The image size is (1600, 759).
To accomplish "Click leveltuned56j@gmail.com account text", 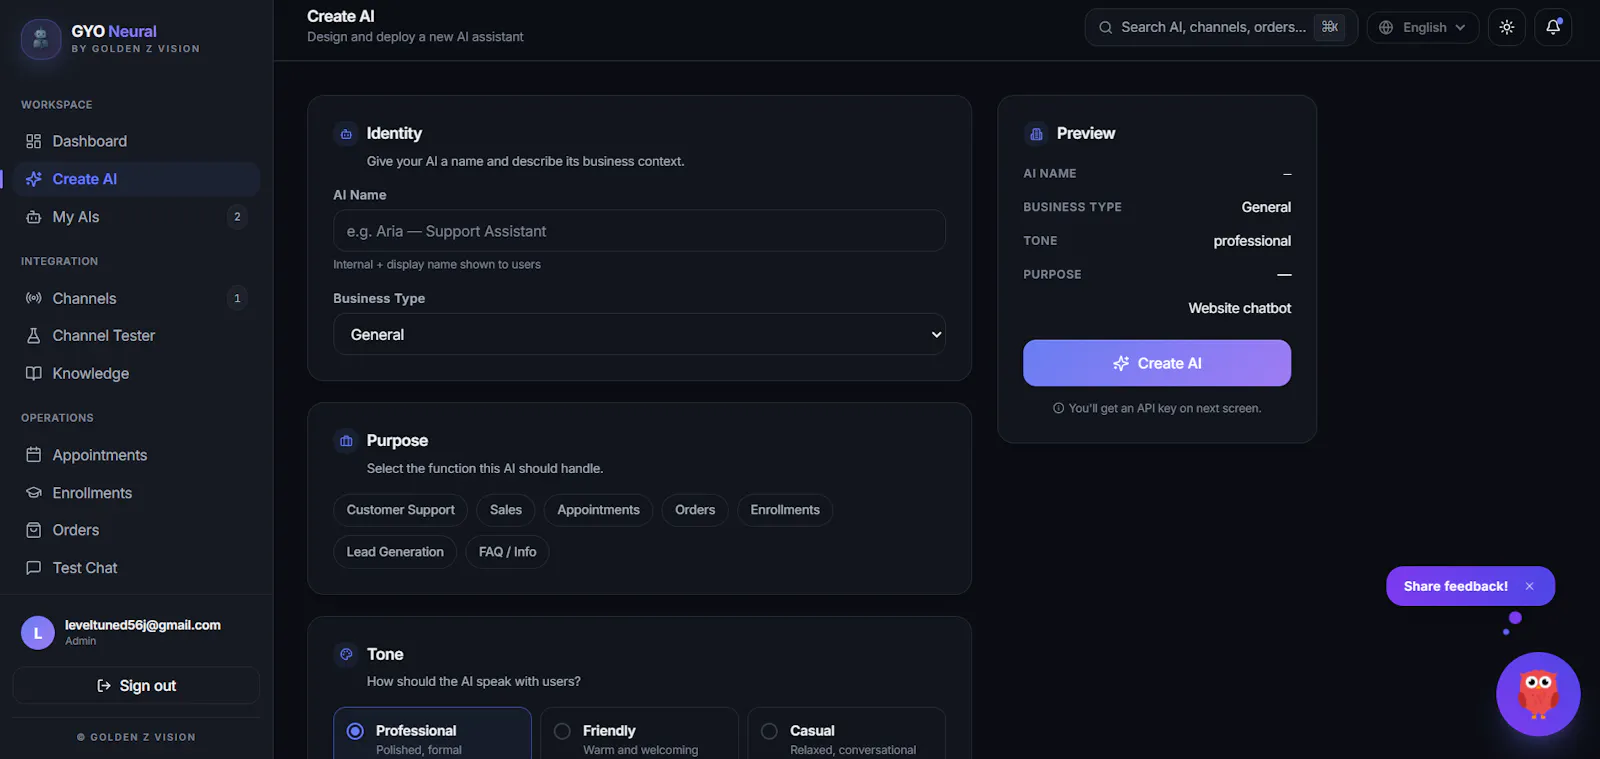I will (143, 625).
